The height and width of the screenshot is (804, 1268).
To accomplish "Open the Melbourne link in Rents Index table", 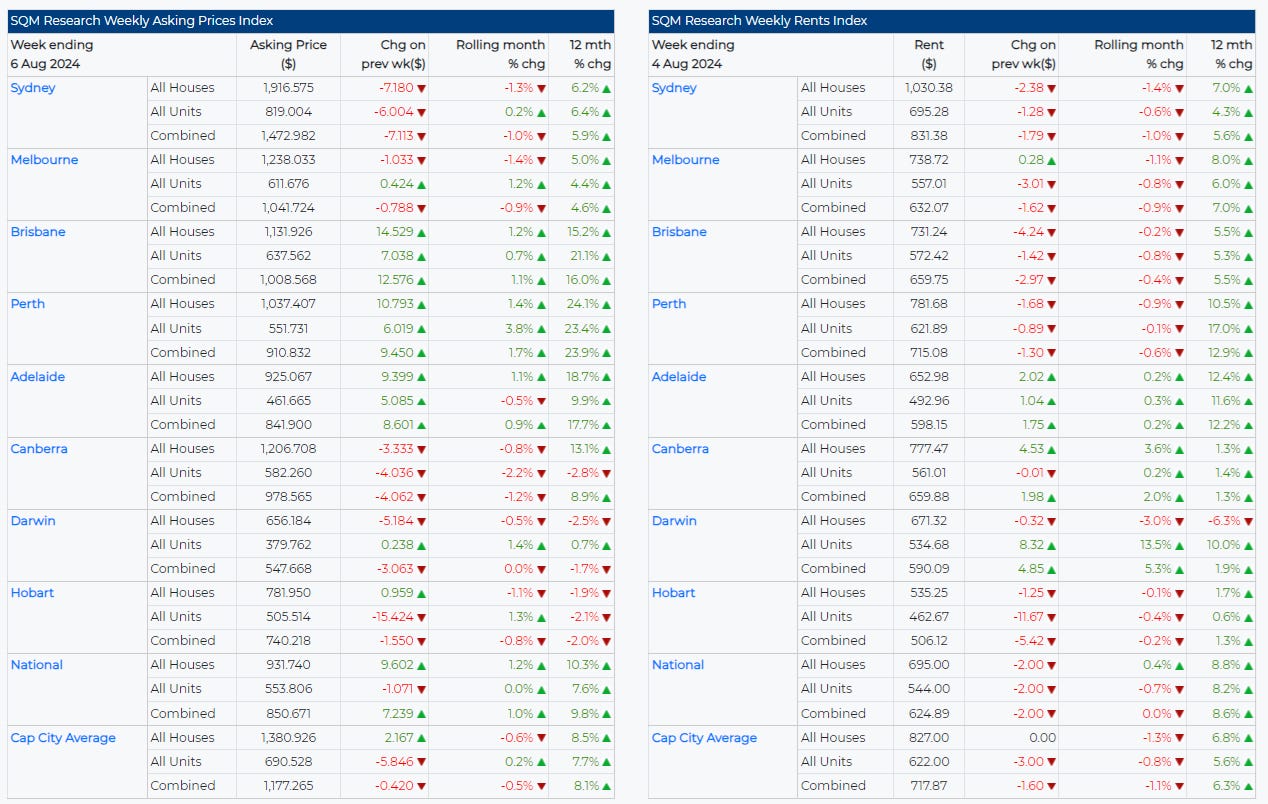I will [685, 160].
